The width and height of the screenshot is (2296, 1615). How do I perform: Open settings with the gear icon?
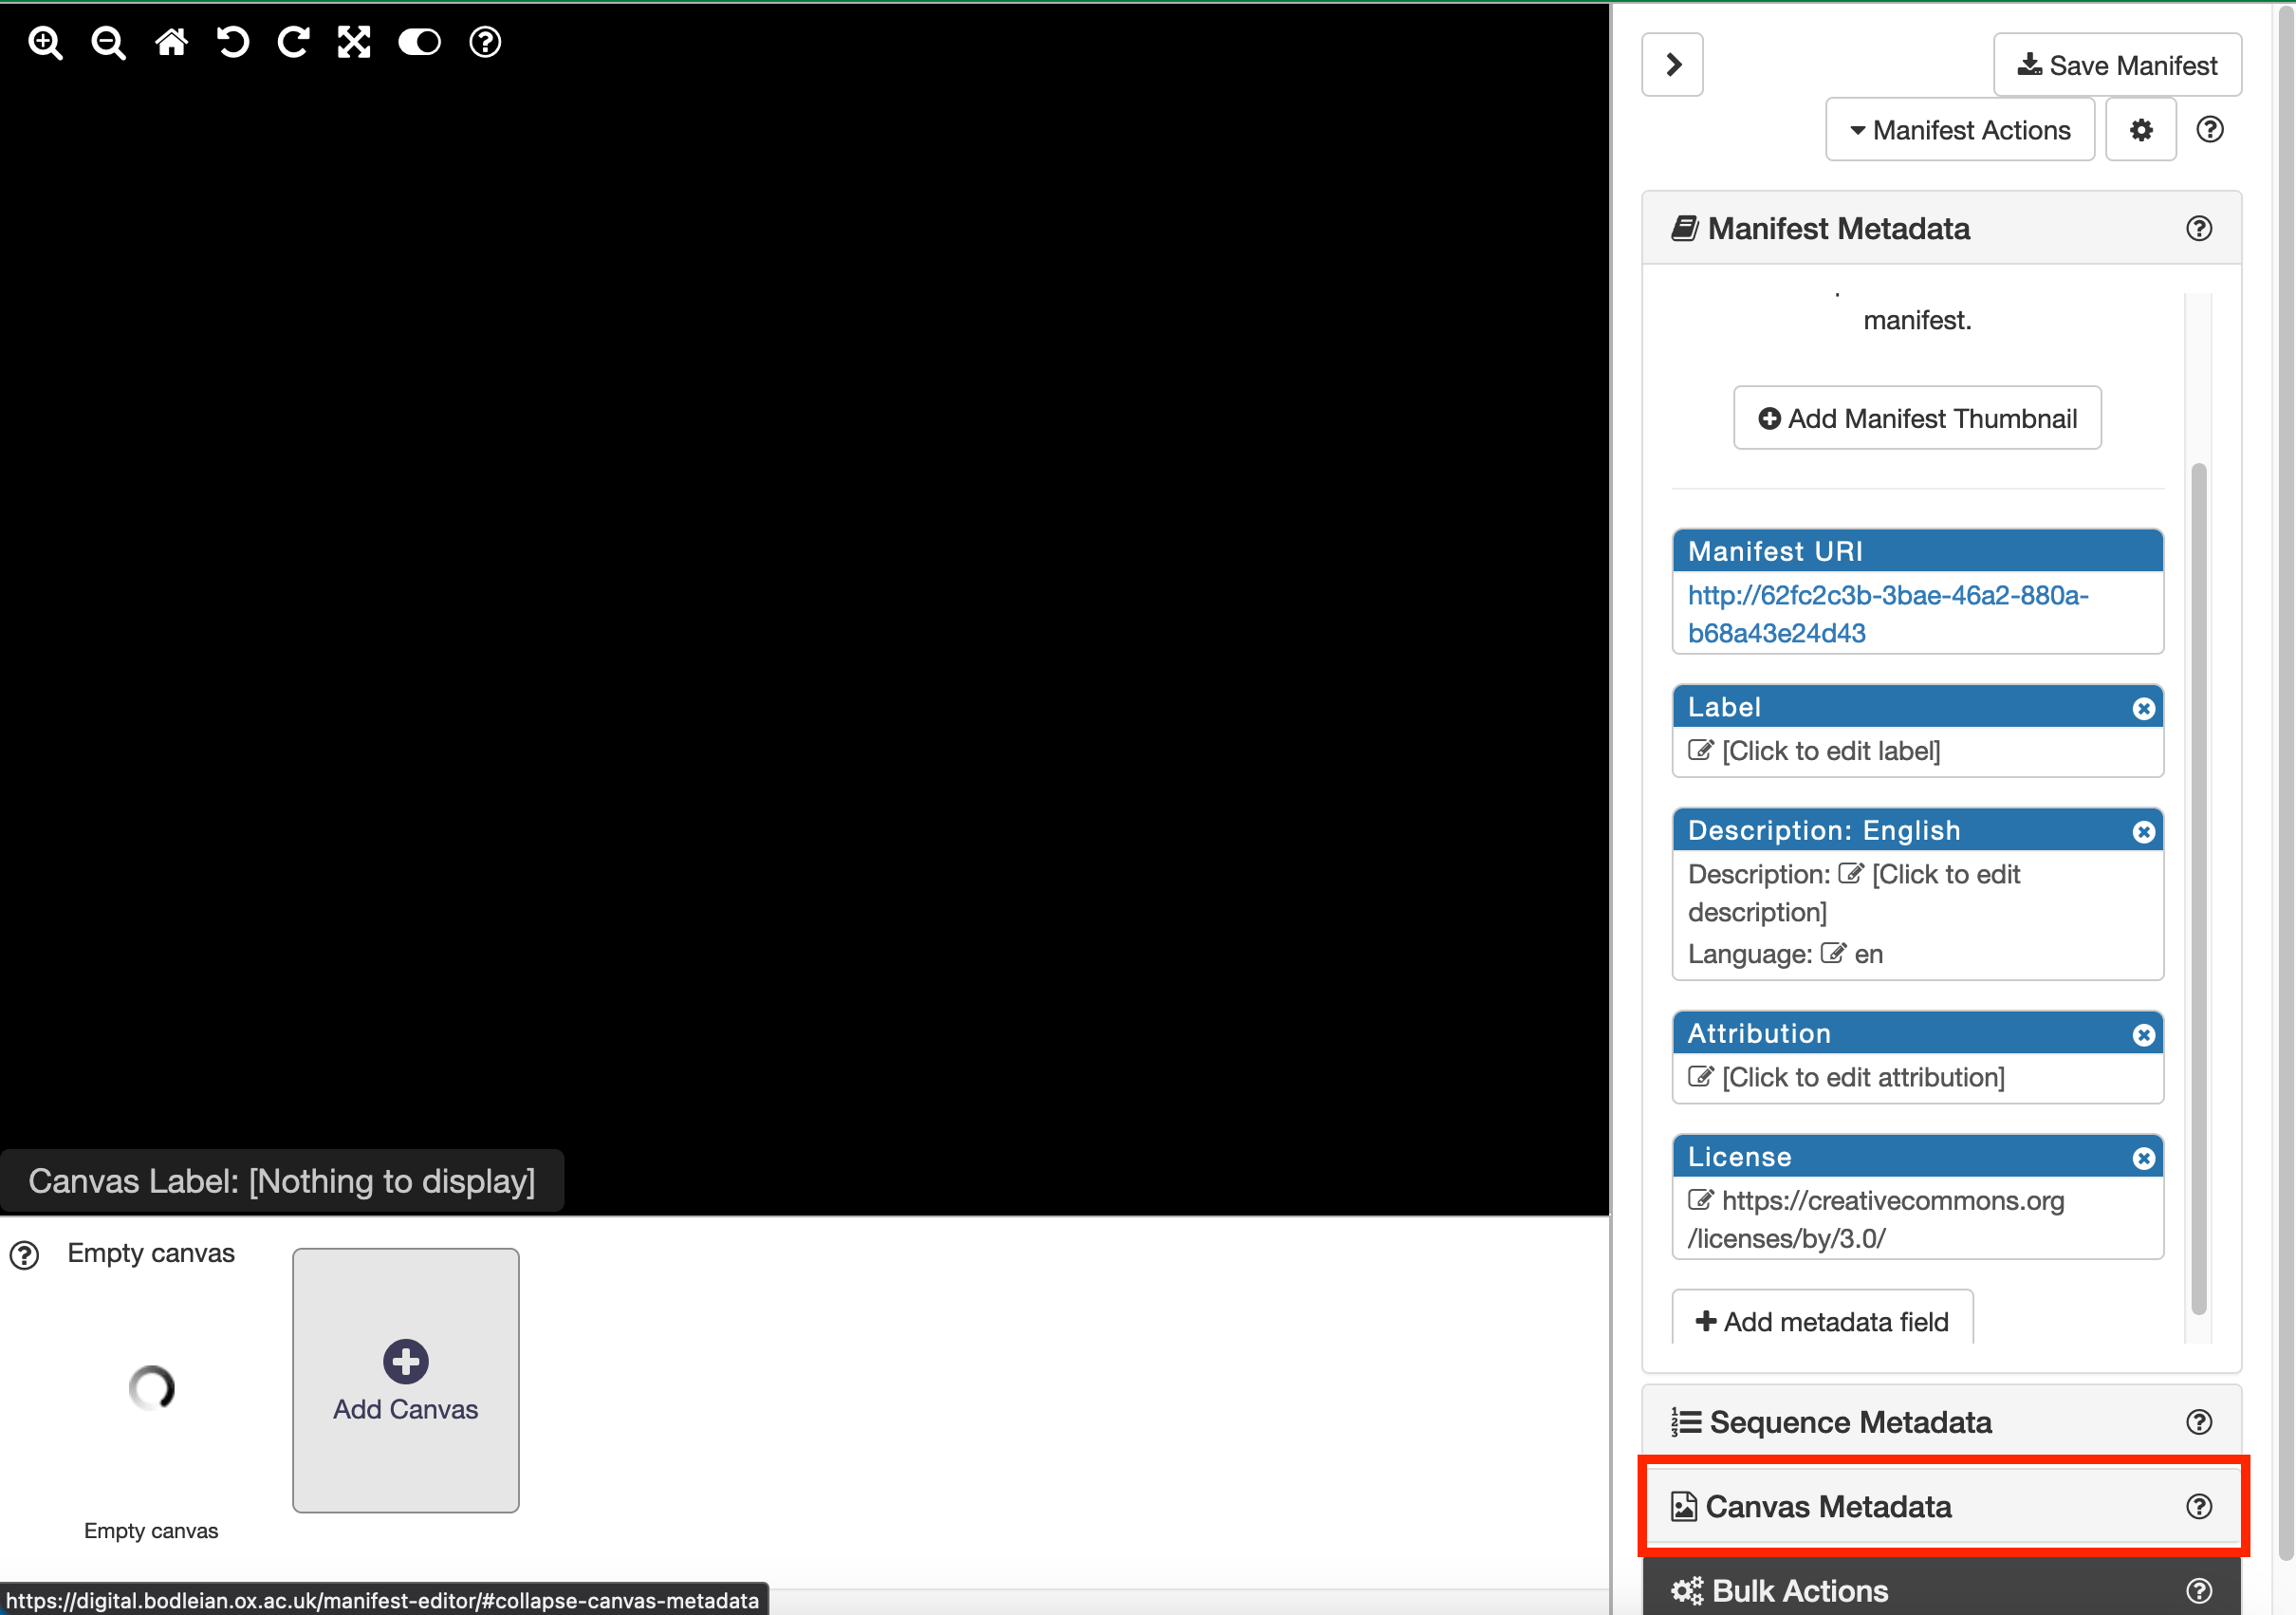coord(2140,130)
